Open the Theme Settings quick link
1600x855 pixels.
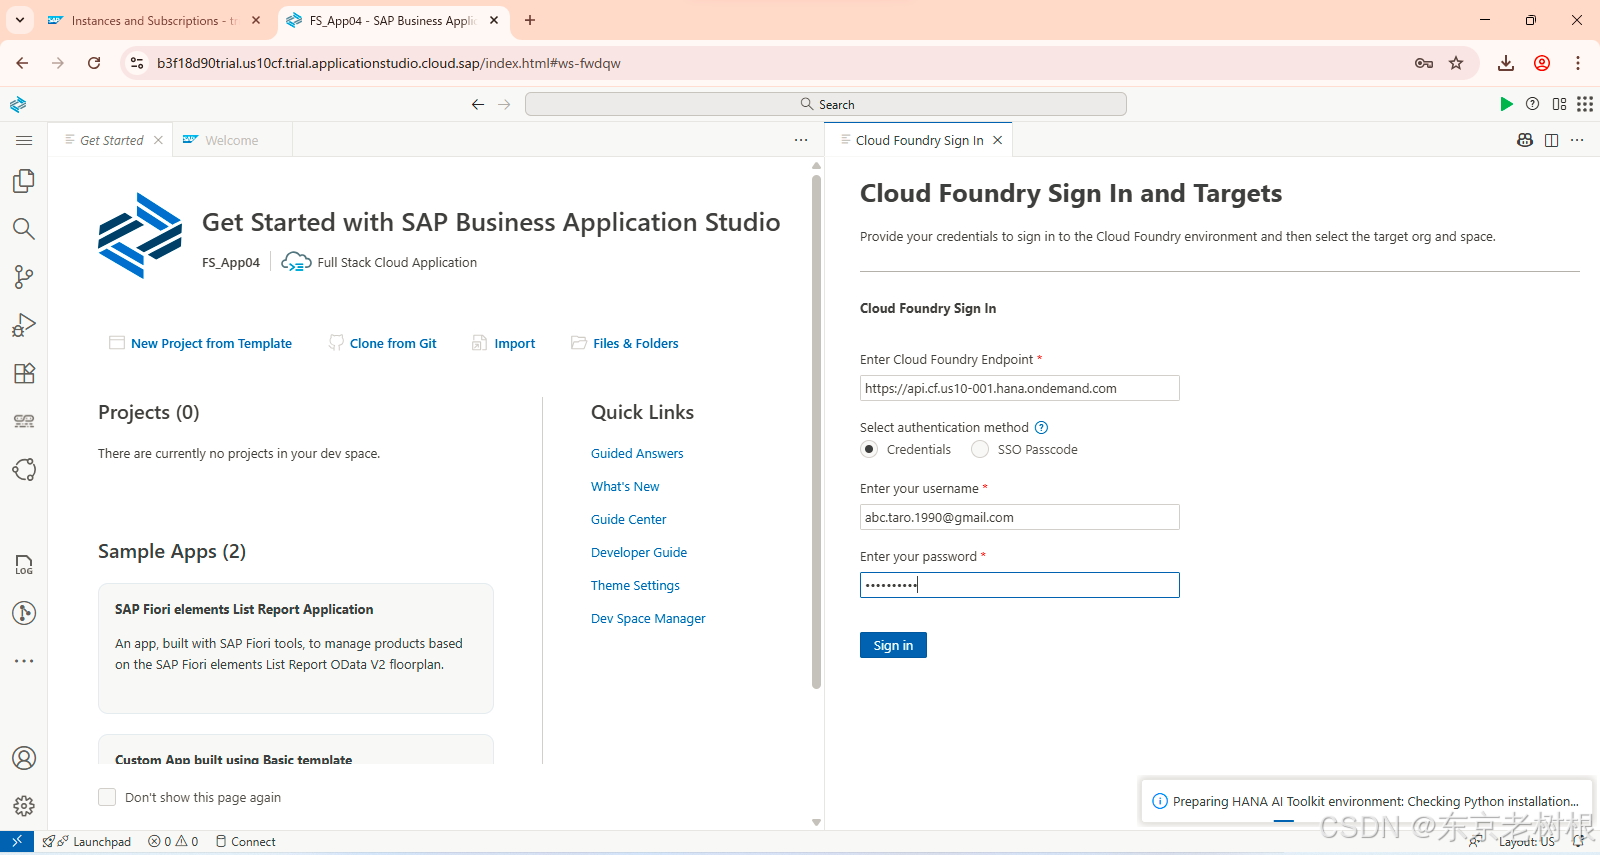click(635, 585)
